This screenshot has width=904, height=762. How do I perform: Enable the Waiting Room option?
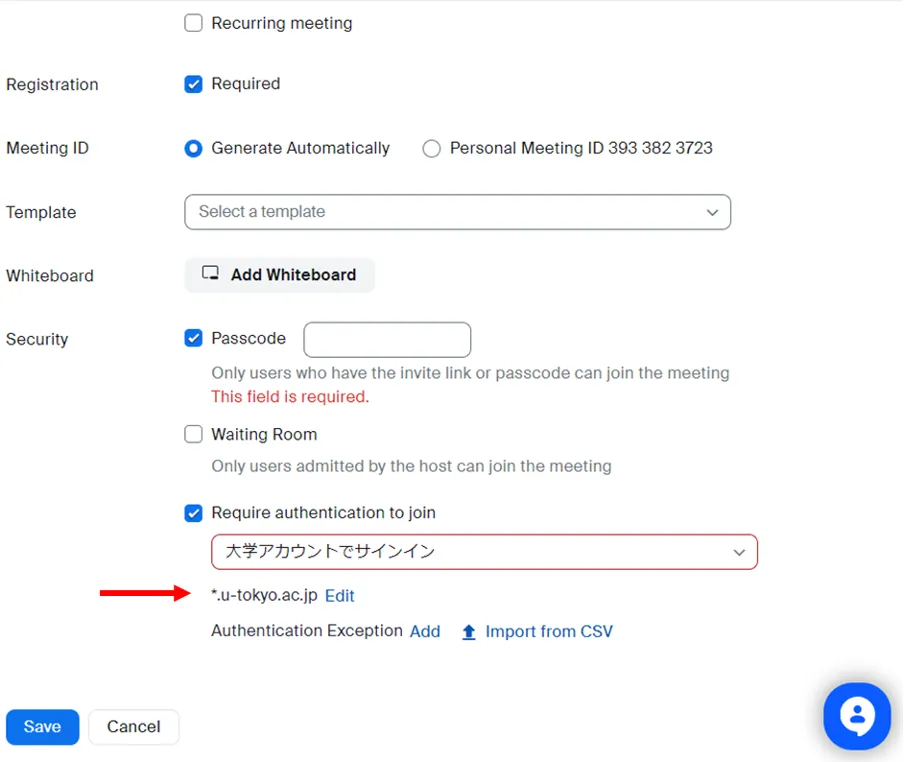point(194,435)
